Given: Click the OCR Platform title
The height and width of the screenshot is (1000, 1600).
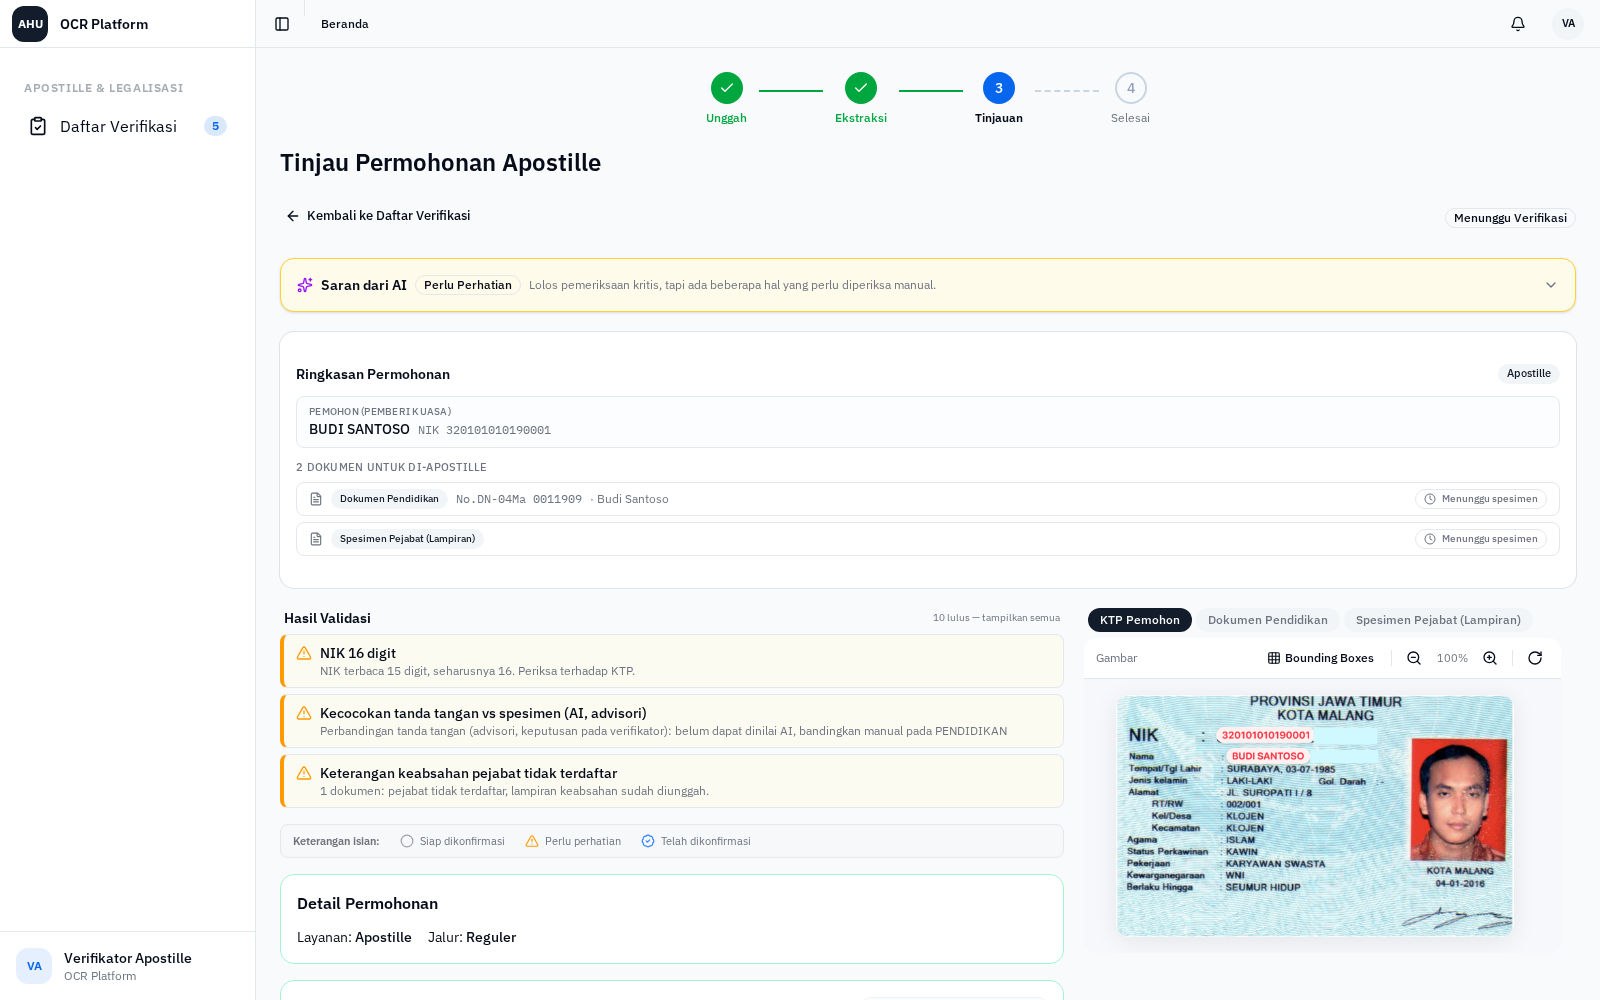Looking at the screenshot, I should 104,24.
